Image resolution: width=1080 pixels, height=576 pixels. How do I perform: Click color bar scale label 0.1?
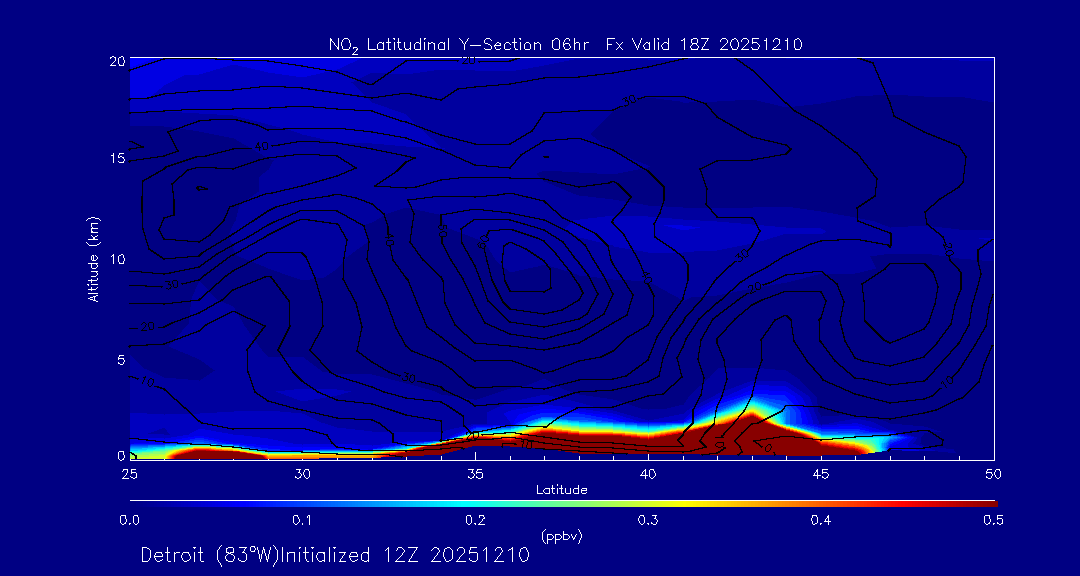tap(302, 520)
